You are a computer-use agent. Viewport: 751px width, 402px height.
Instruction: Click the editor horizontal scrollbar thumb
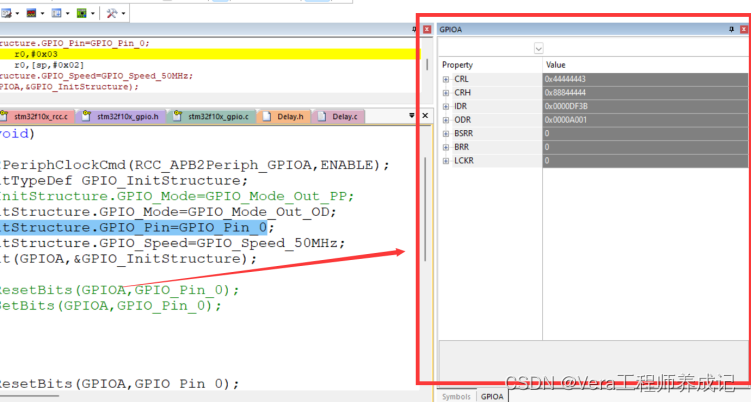[30, 396]
